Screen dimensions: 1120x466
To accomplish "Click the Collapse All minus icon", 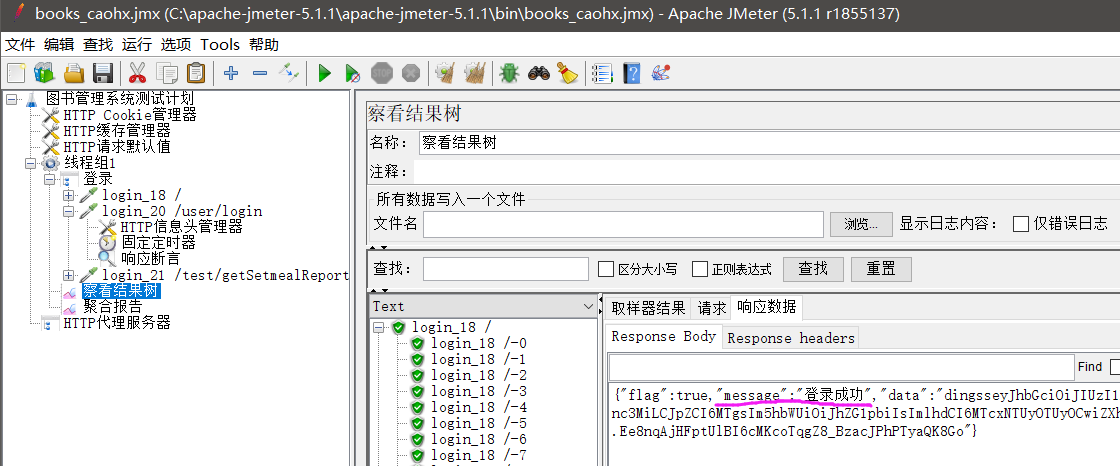I will click(x=260, y=73).
